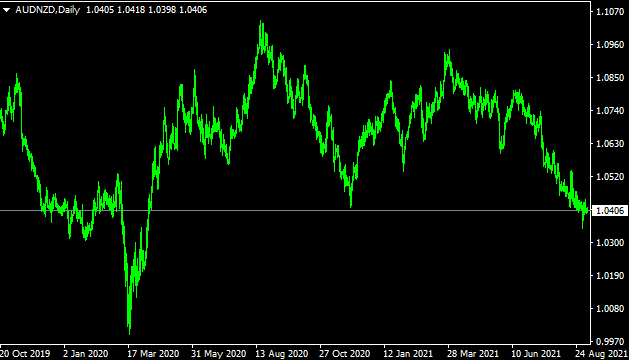Image resolution: width=629 pixels, height=360 pixels.
Task: Click the 1.0300 price scale label
Action: tap(610, 242)
